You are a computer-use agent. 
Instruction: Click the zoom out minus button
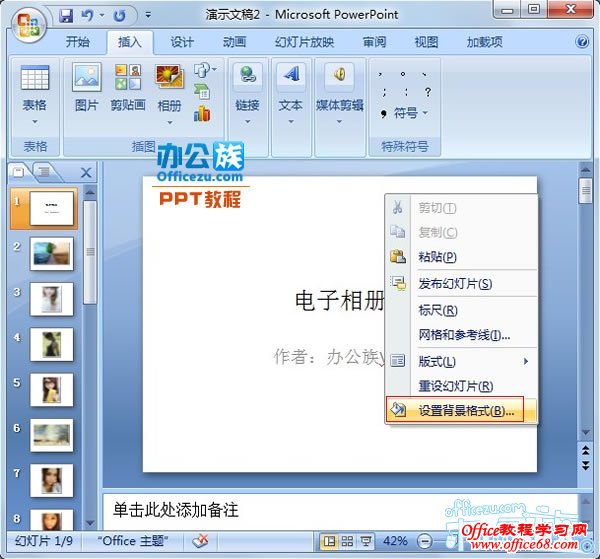(425, 541)
